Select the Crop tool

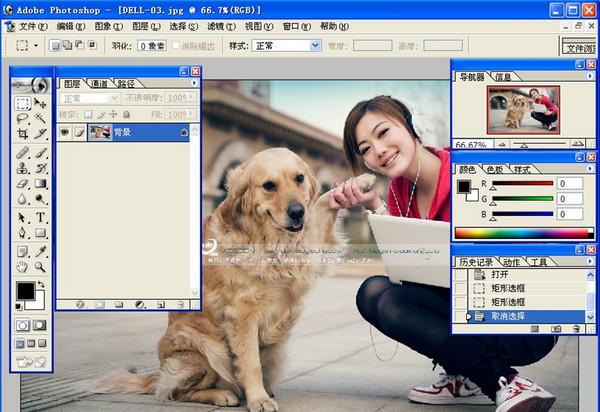23,134
